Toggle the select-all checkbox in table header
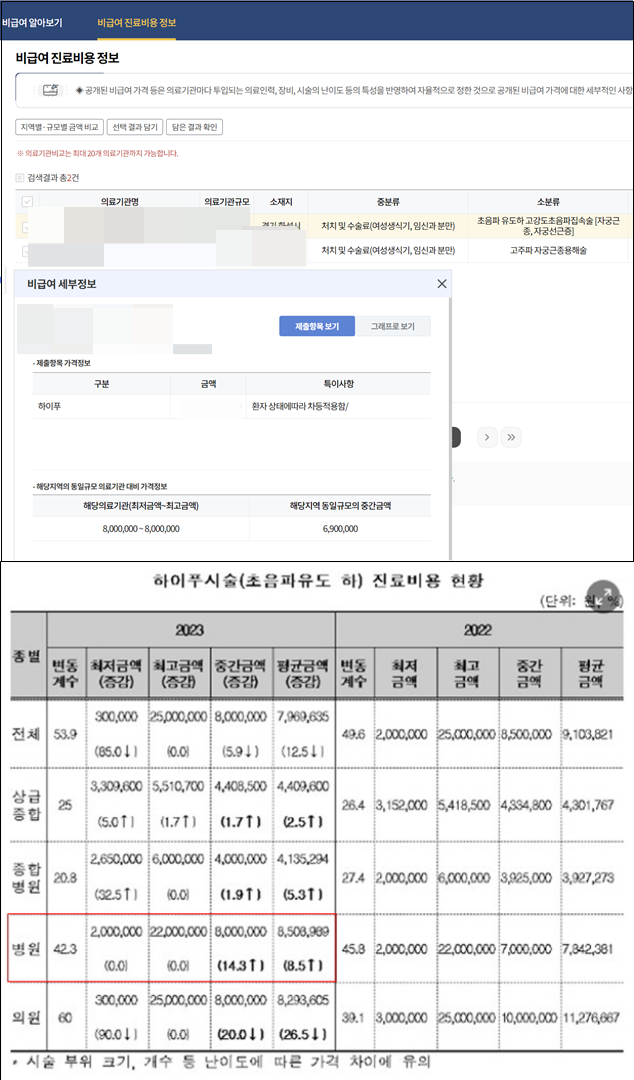The image size is (634, 1080). (x=28, y=202)
